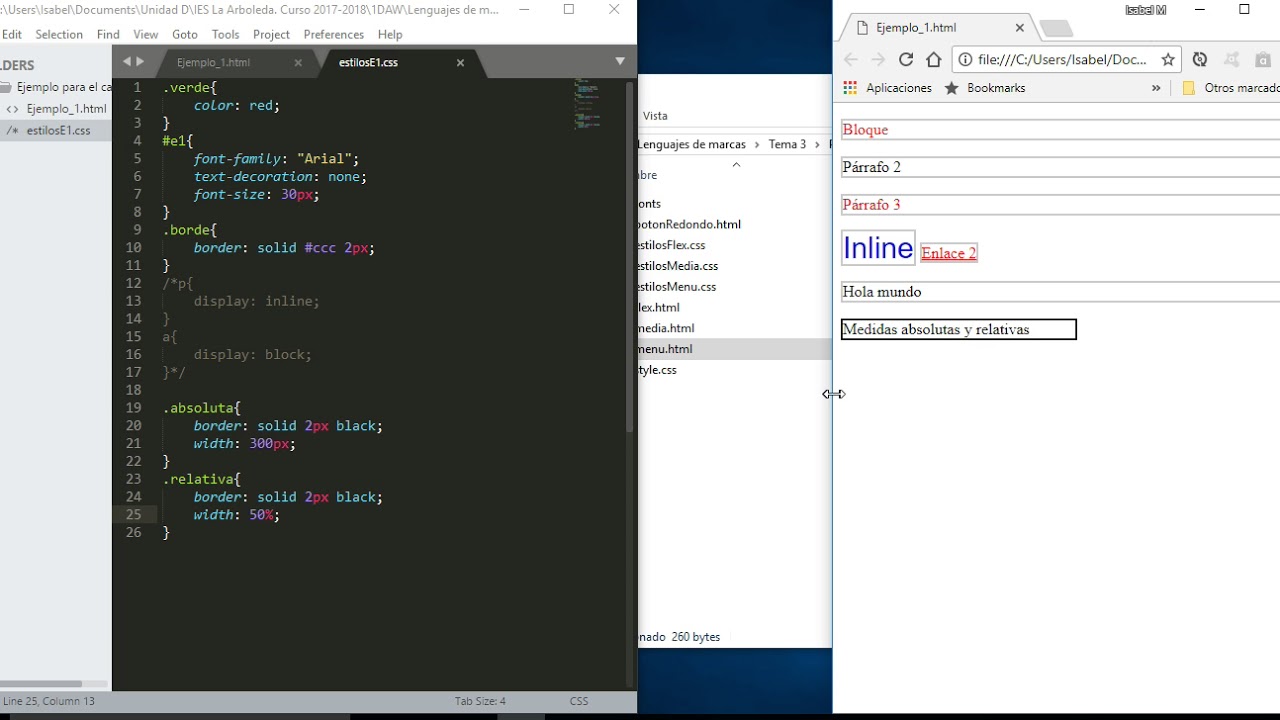Close the Ejemplo_1.html Chrome tab
The width and height of the screenshot is (1280, 720).
(x=1020, y=28)
